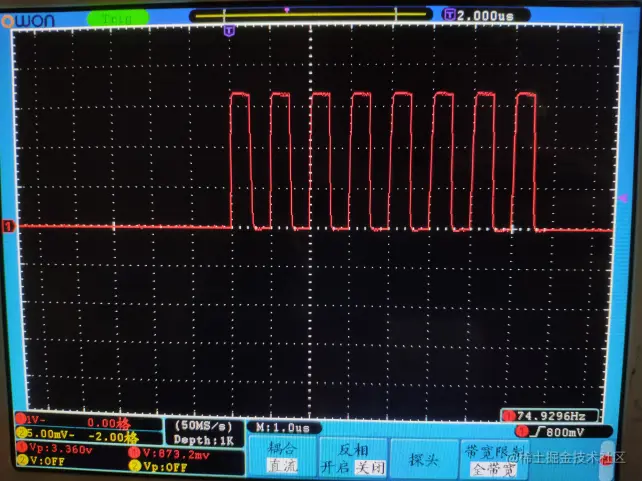Click the purple trigger level arrow
The width and height of the screenshot is (642, 481).
622,199
